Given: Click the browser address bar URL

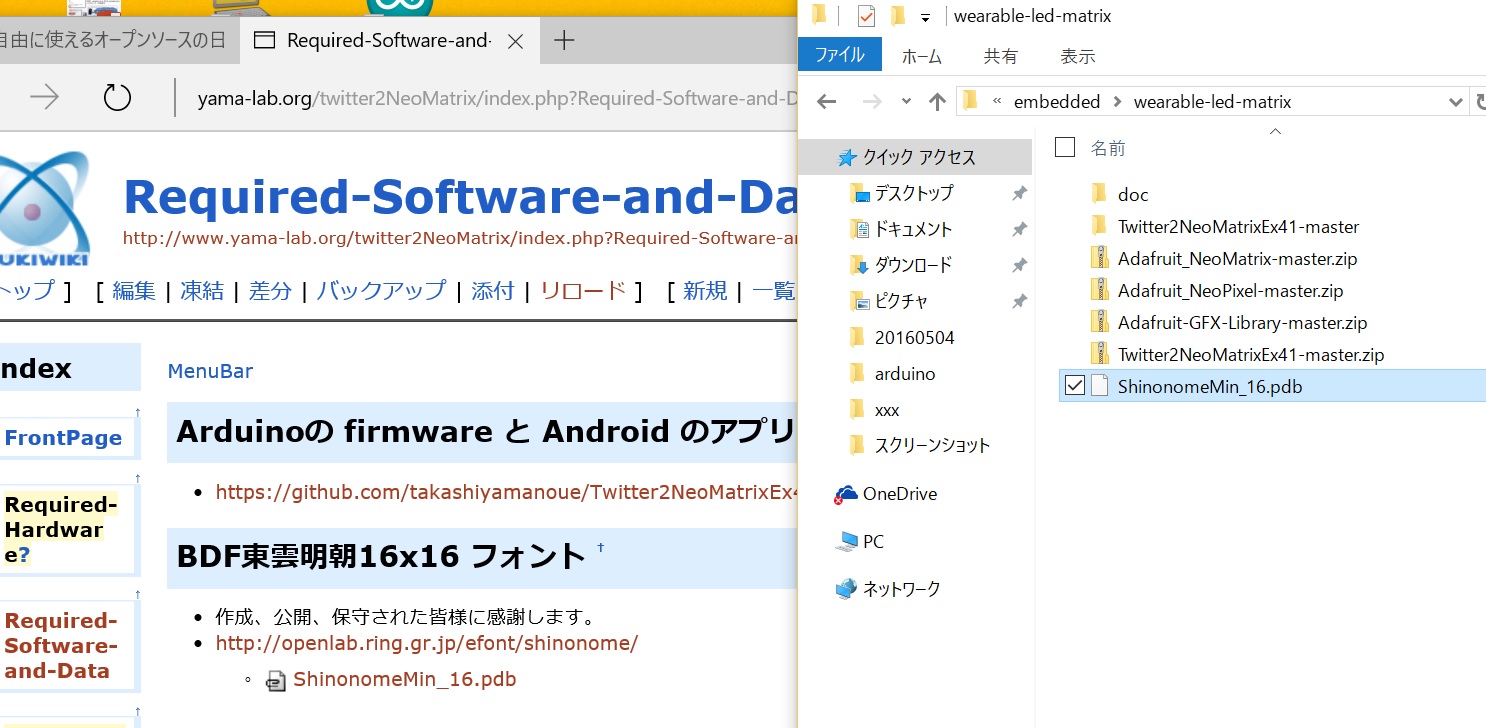Looking at the screenshot, I should 490,98.
